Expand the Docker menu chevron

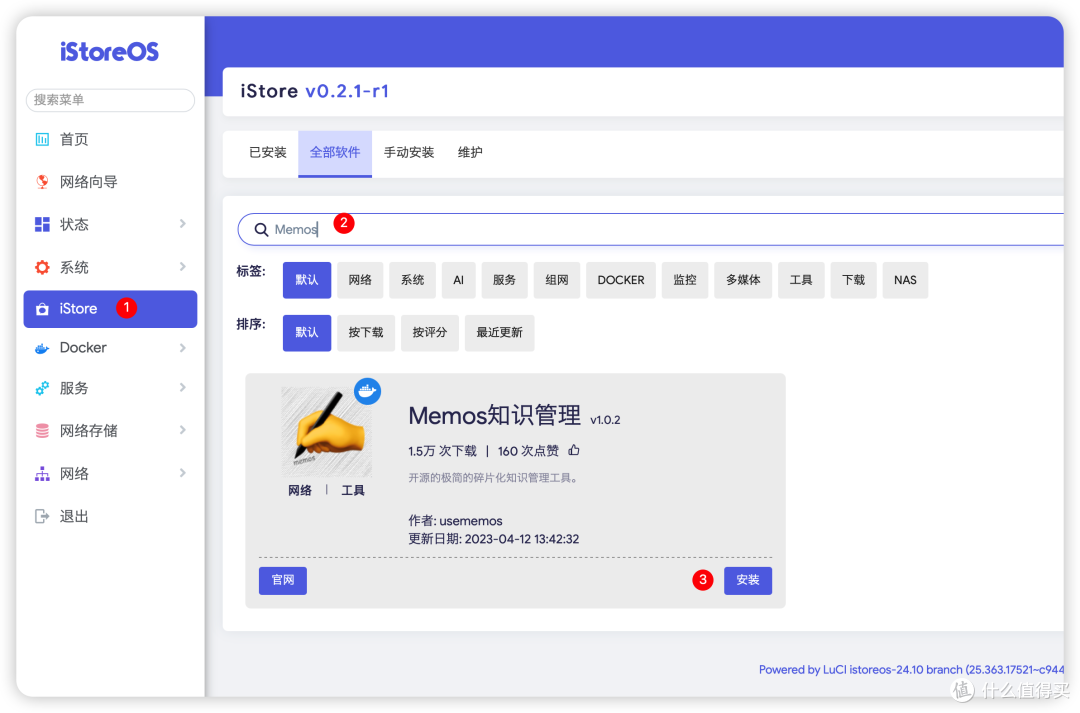coord(183,348)
